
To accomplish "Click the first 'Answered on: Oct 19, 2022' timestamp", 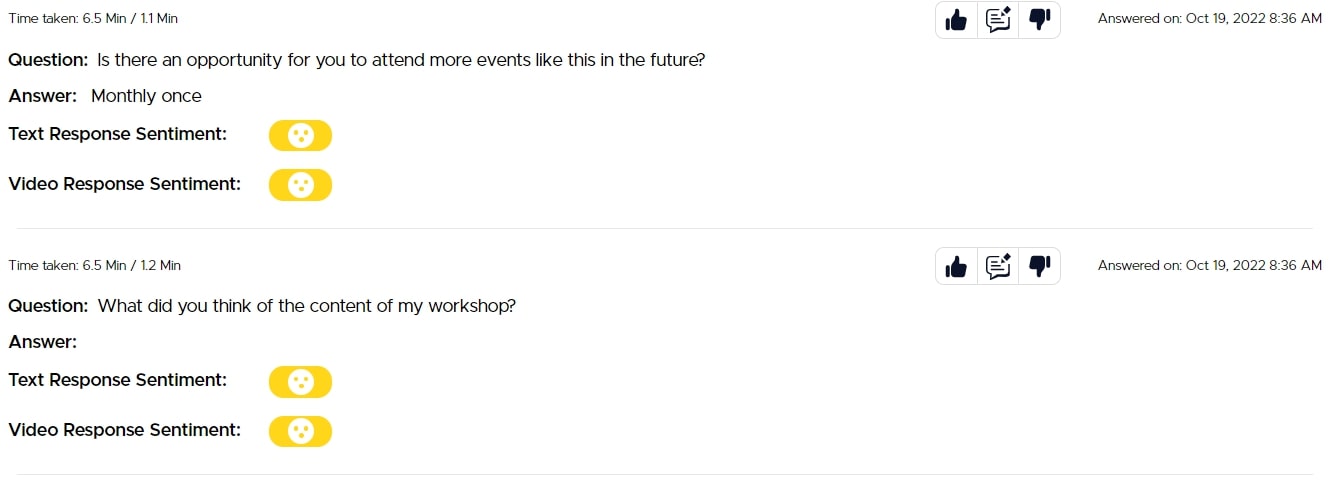I will (1209, 19).
